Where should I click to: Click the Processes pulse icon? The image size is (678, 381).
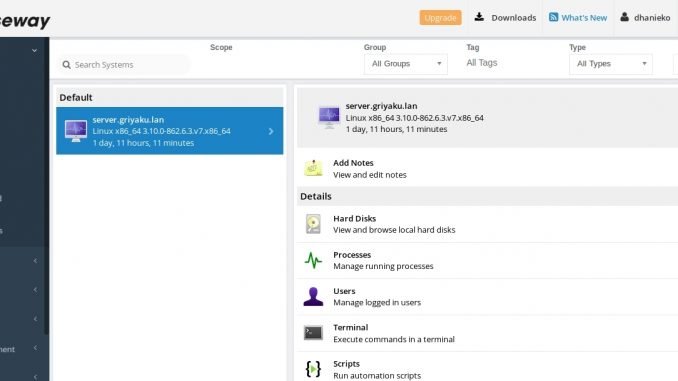tap(313, 260)
